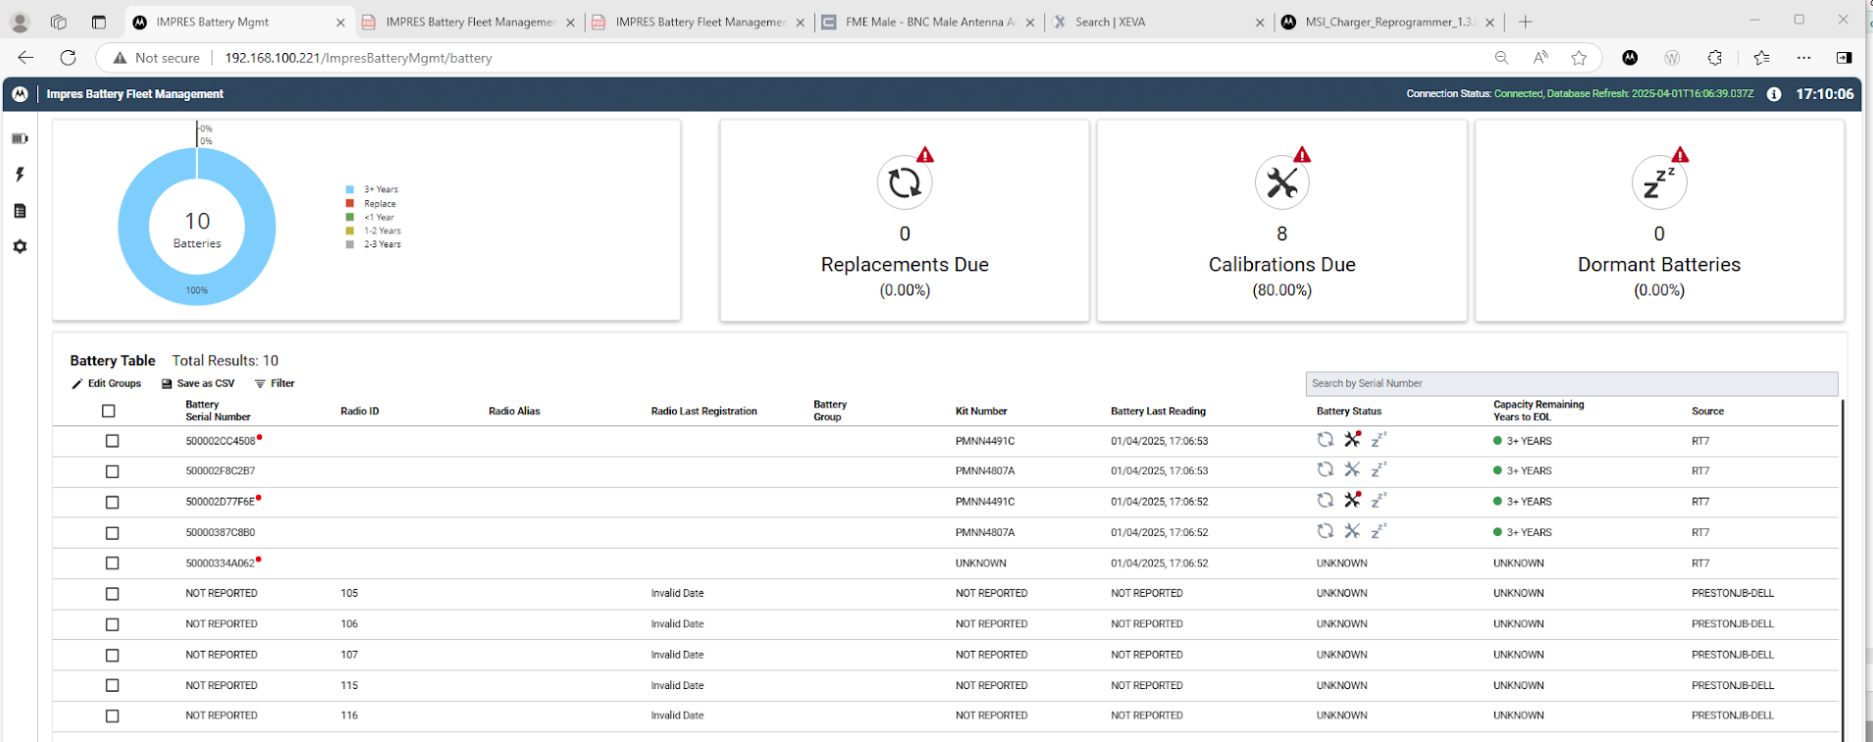Click the Calibrations Due tools icon

(x=1282, y=182)
